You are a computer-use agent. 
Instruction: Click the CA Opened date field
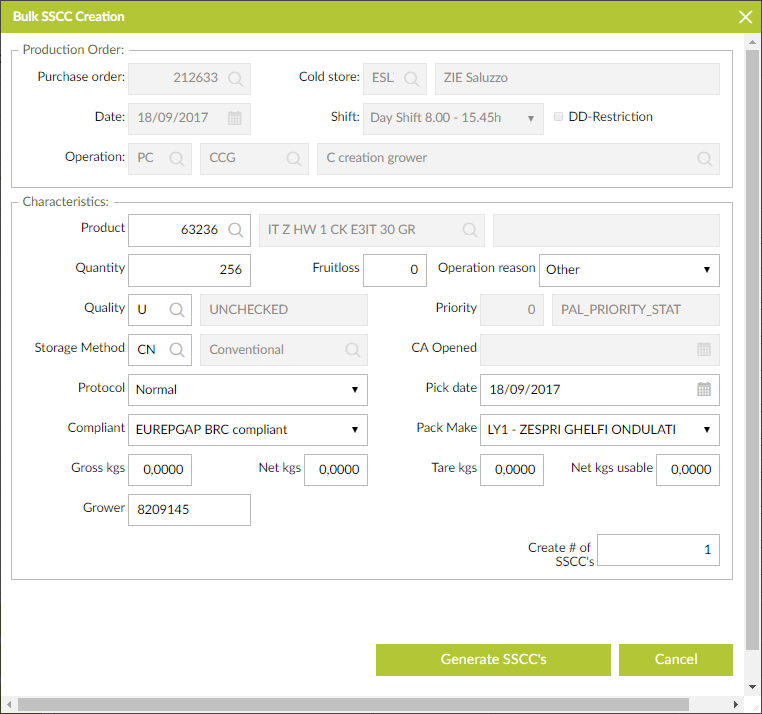(x=600, y=350)
